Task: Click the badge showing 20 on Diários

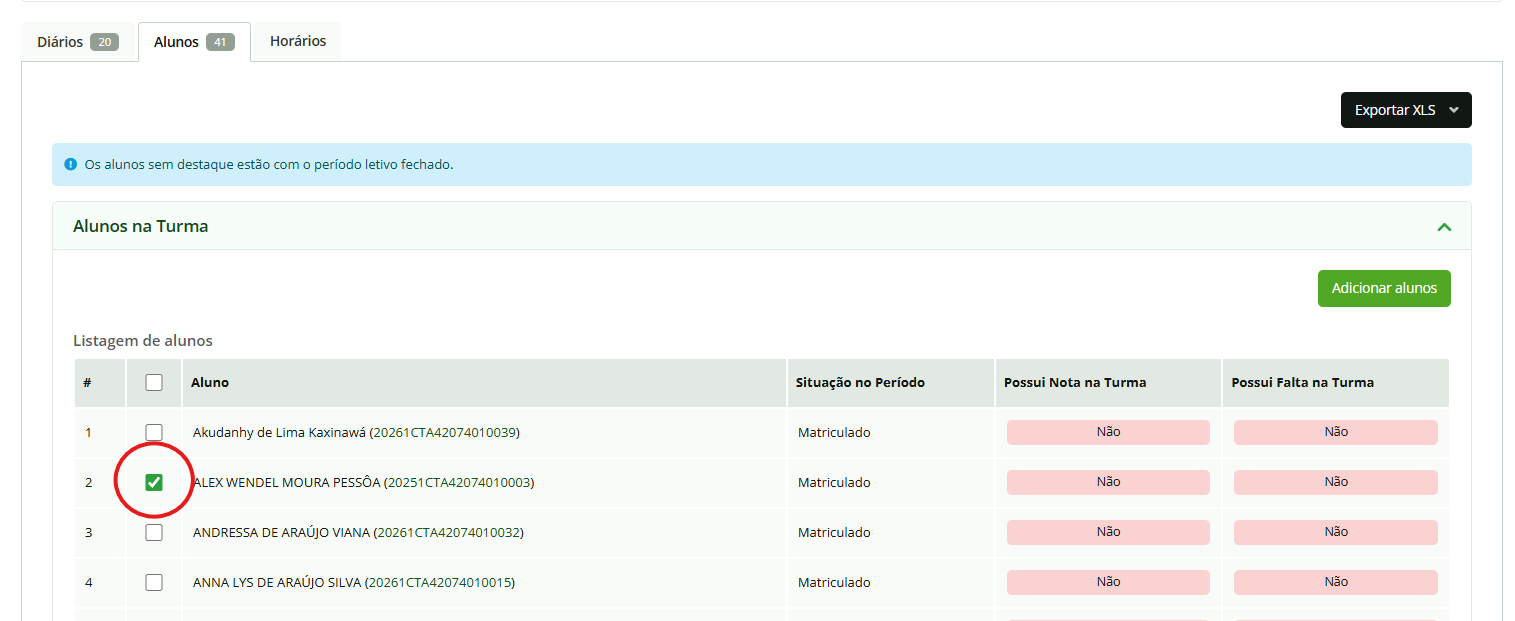Action: click(104, 42)
